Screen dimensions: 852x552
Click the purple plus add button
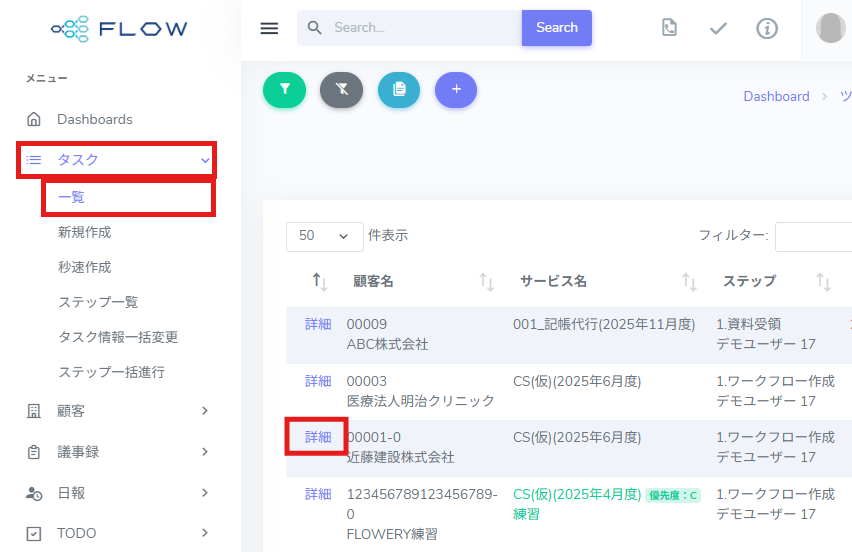[456, 90]
